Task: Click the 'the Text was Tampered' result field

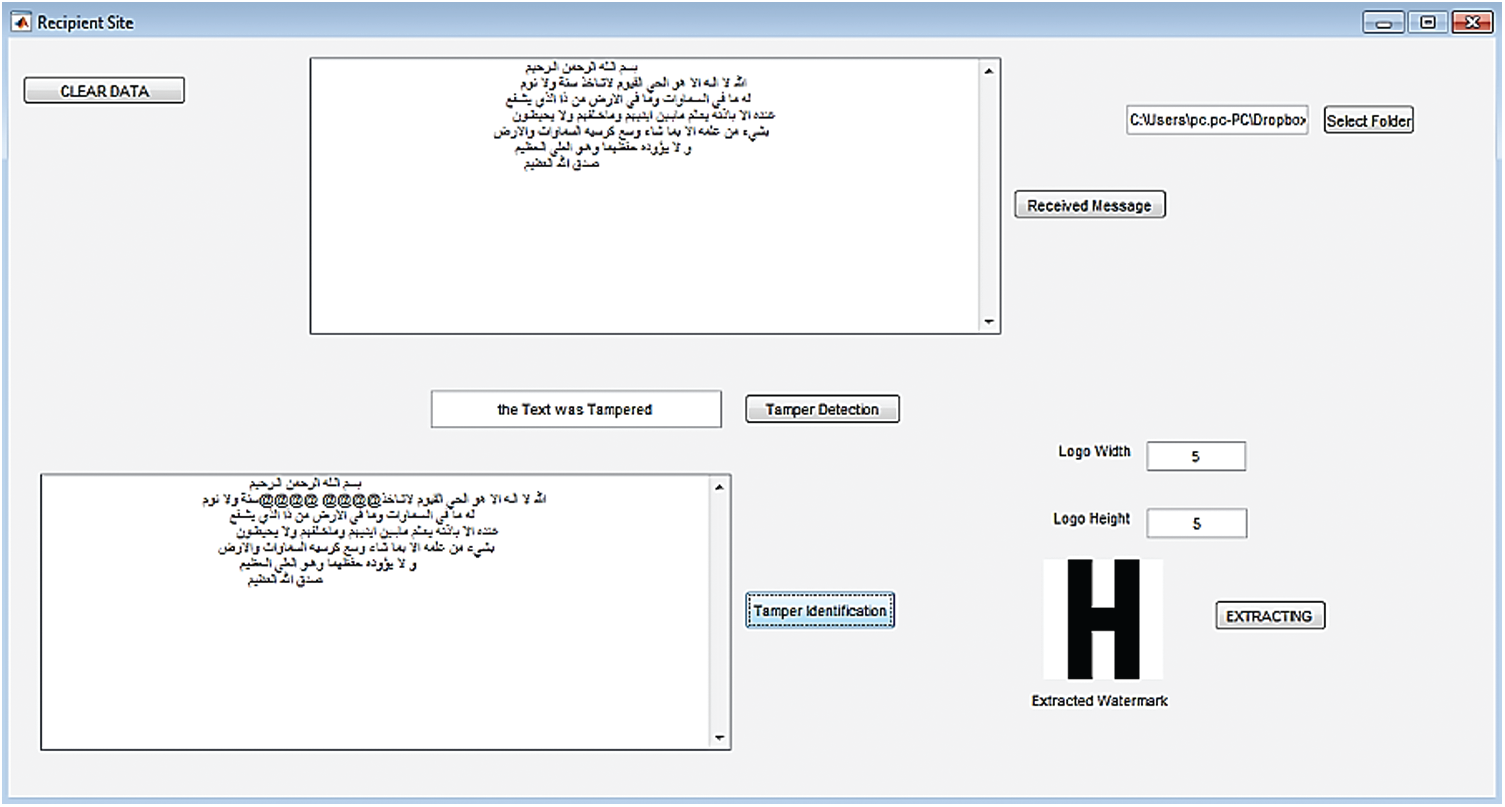Action: (x=575, y=409)
